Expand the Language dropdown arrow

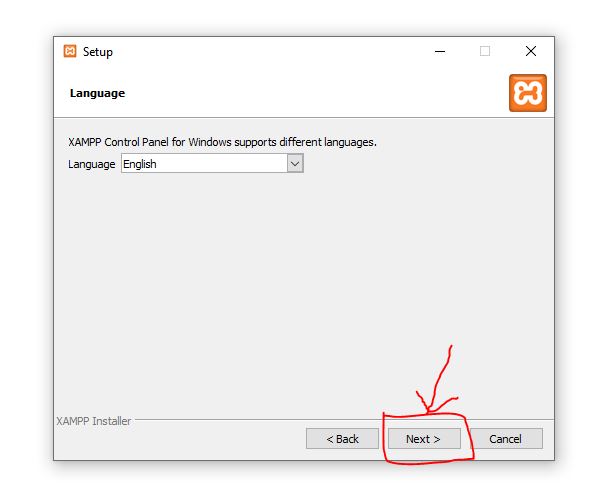pos(295,164)
